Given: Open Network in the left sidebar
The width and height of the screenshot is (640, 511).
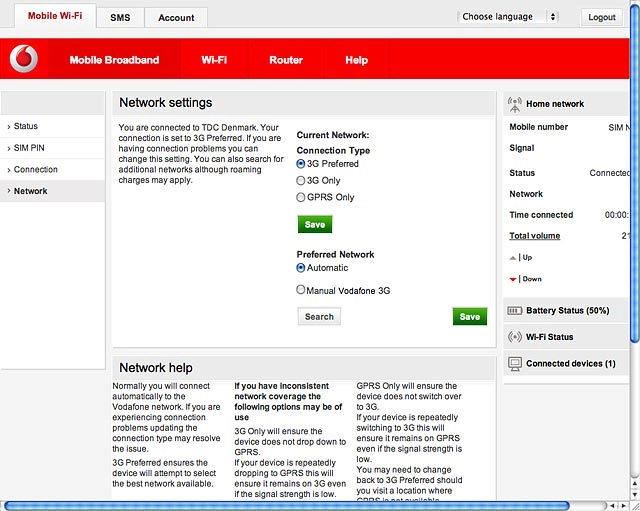Looking at the screenshot, I should [53, 191].
